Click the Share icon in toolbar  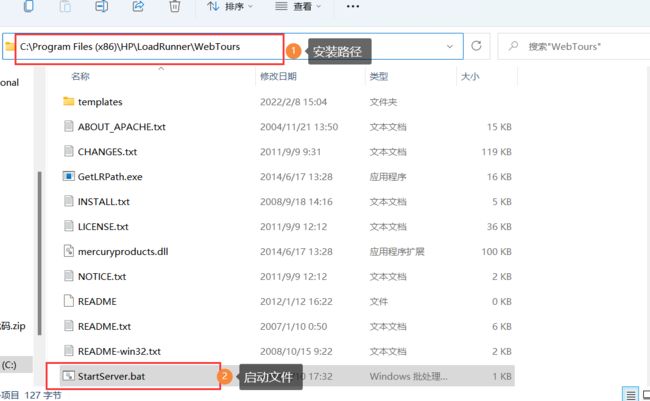pyautogui.click(x=138, y=6)
